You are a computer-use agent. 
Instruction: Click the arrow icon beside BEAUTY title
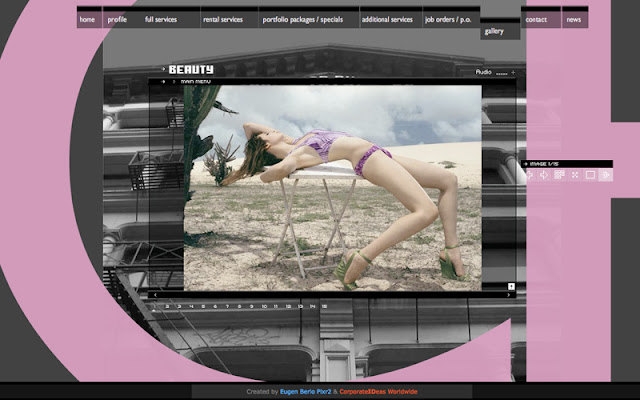[x=164, y=69]
